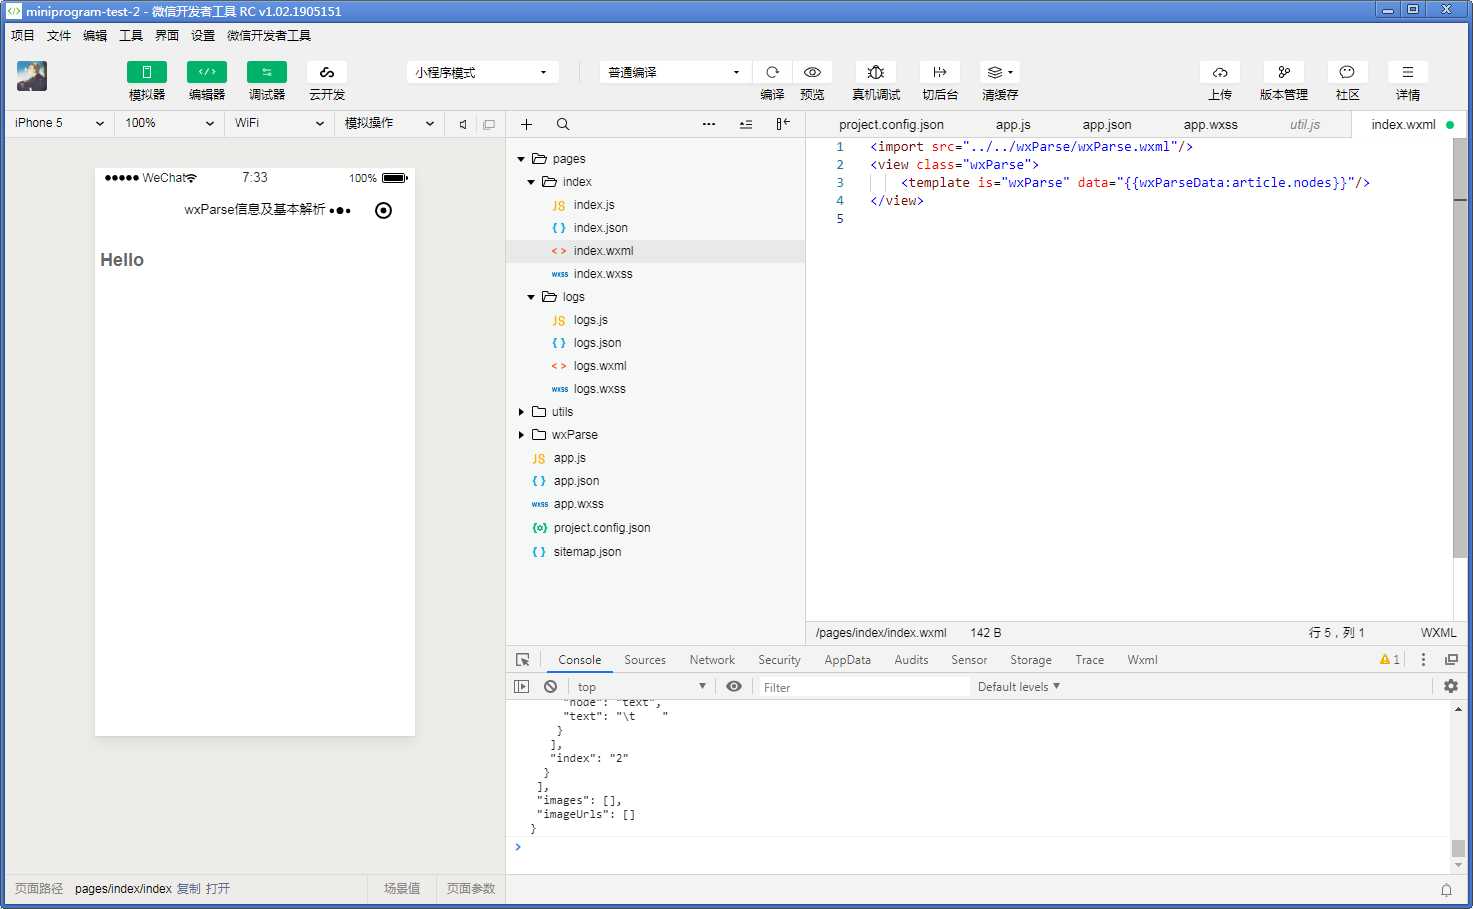Open the WiFi network dropdown

coord(279,123)
